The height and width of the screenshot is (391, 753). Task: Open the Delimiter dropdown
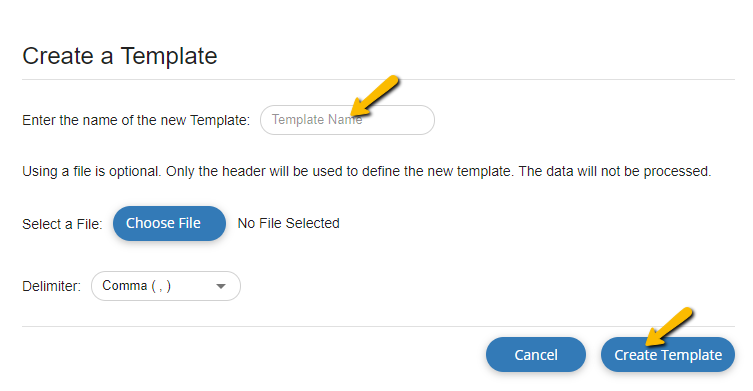pyautogui.click(x=166, y=286)
